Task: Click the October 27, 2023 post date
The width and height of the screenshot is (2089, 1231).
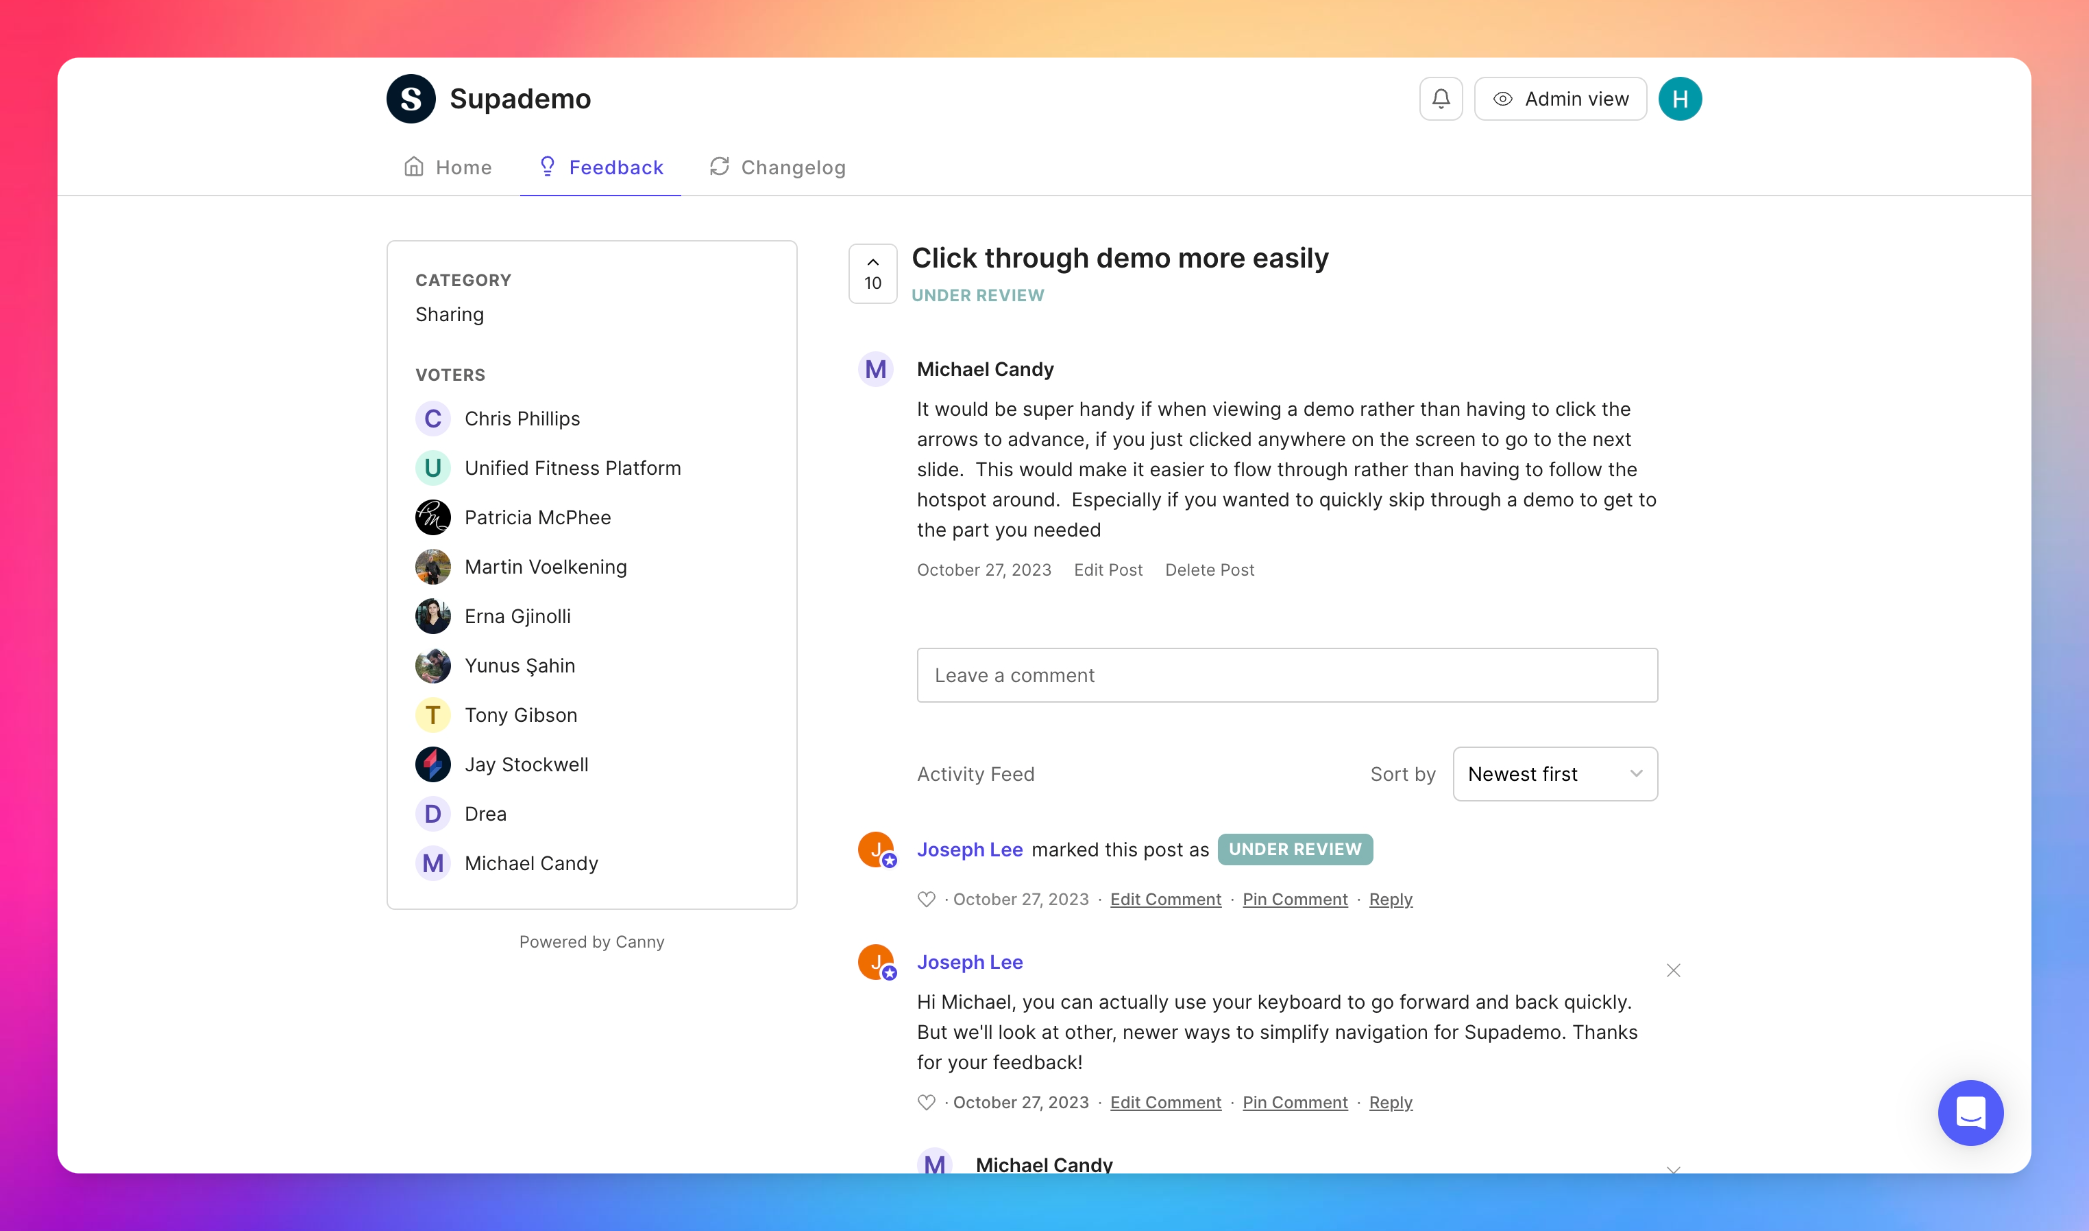Action: pyautogui.click(x=984, y=570)
